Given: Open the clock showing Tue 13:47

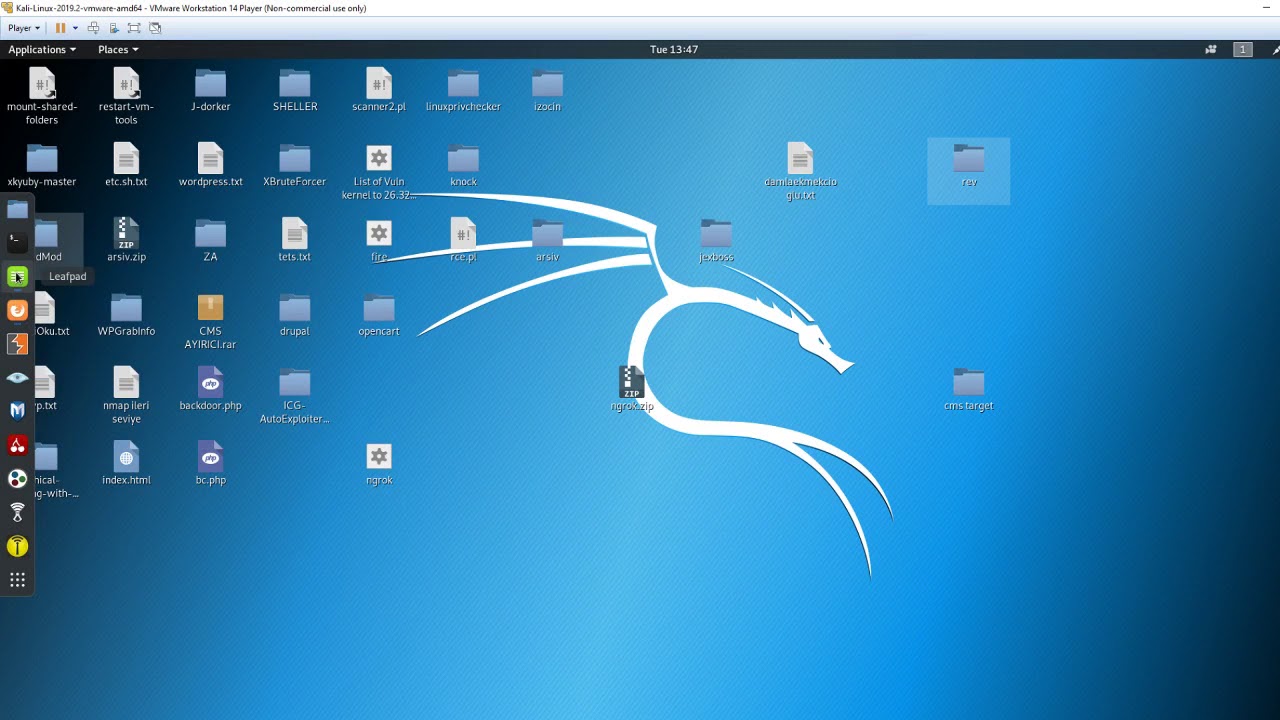Looking at the screenshot, I should [674, 49].
